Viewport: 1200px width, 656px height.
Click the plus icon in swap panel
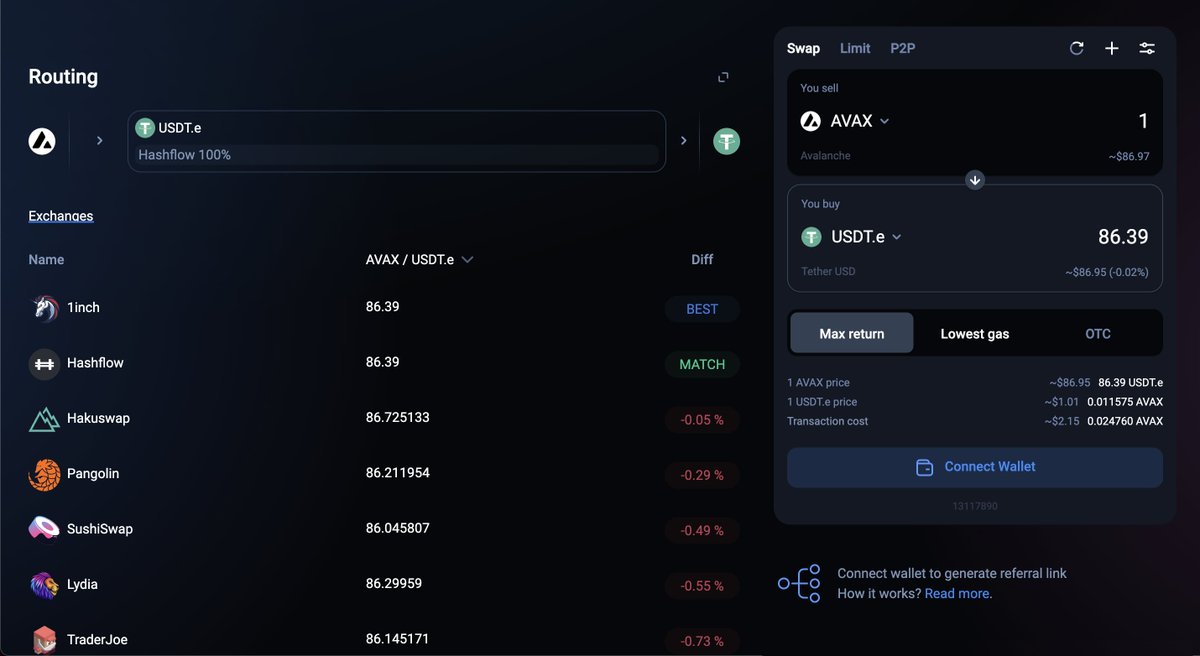(x=1111, y=48)
